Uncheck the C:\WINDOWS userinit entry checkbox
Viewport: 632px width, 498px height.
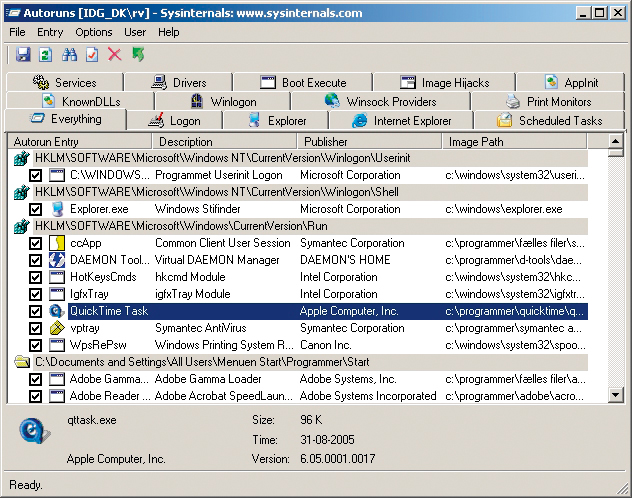(x=35, y=175)
